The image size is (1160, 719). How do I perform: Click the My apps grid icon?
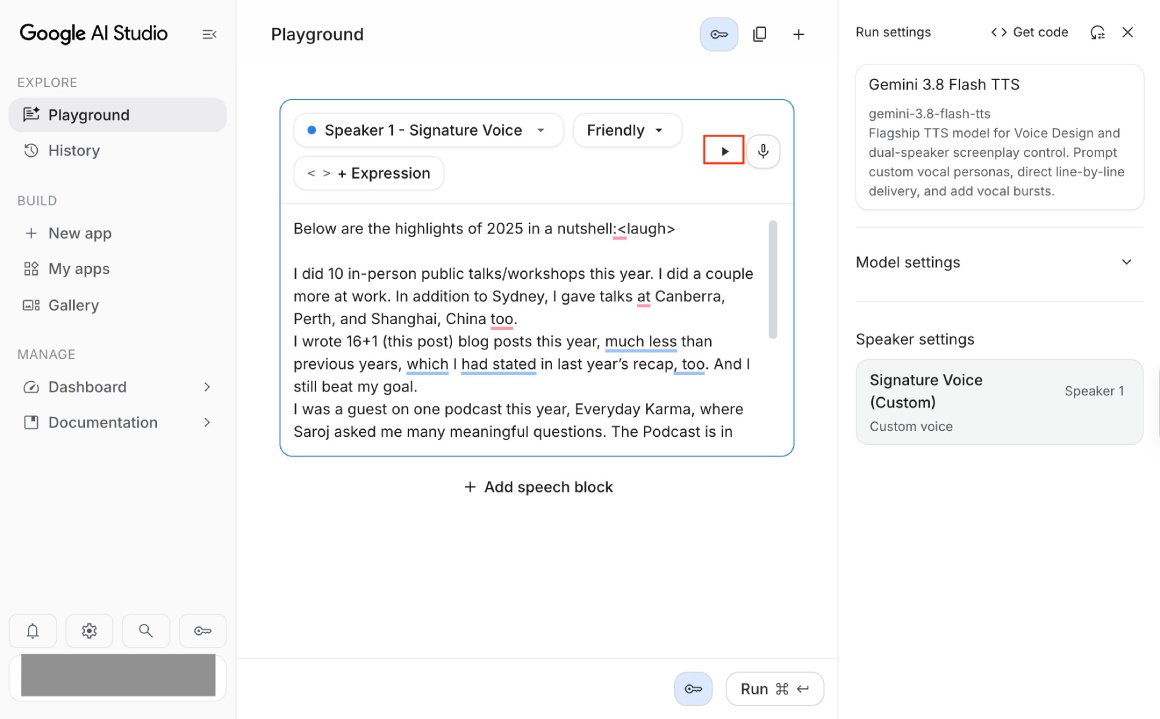coord(31,269)
